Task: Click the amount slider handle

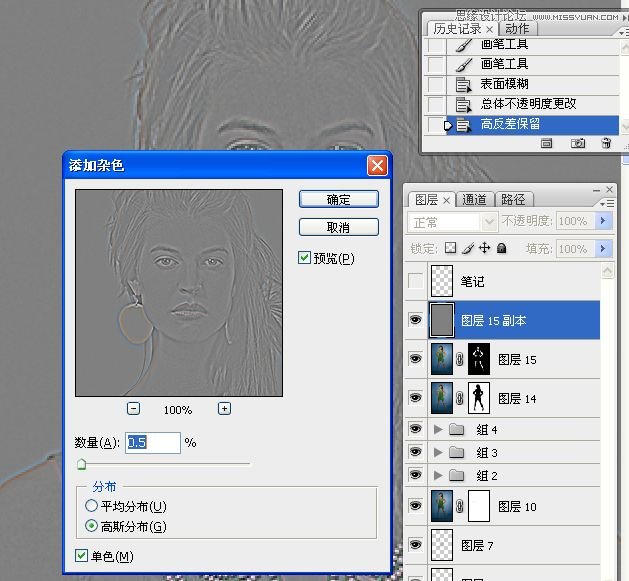Action: point(81,464)
